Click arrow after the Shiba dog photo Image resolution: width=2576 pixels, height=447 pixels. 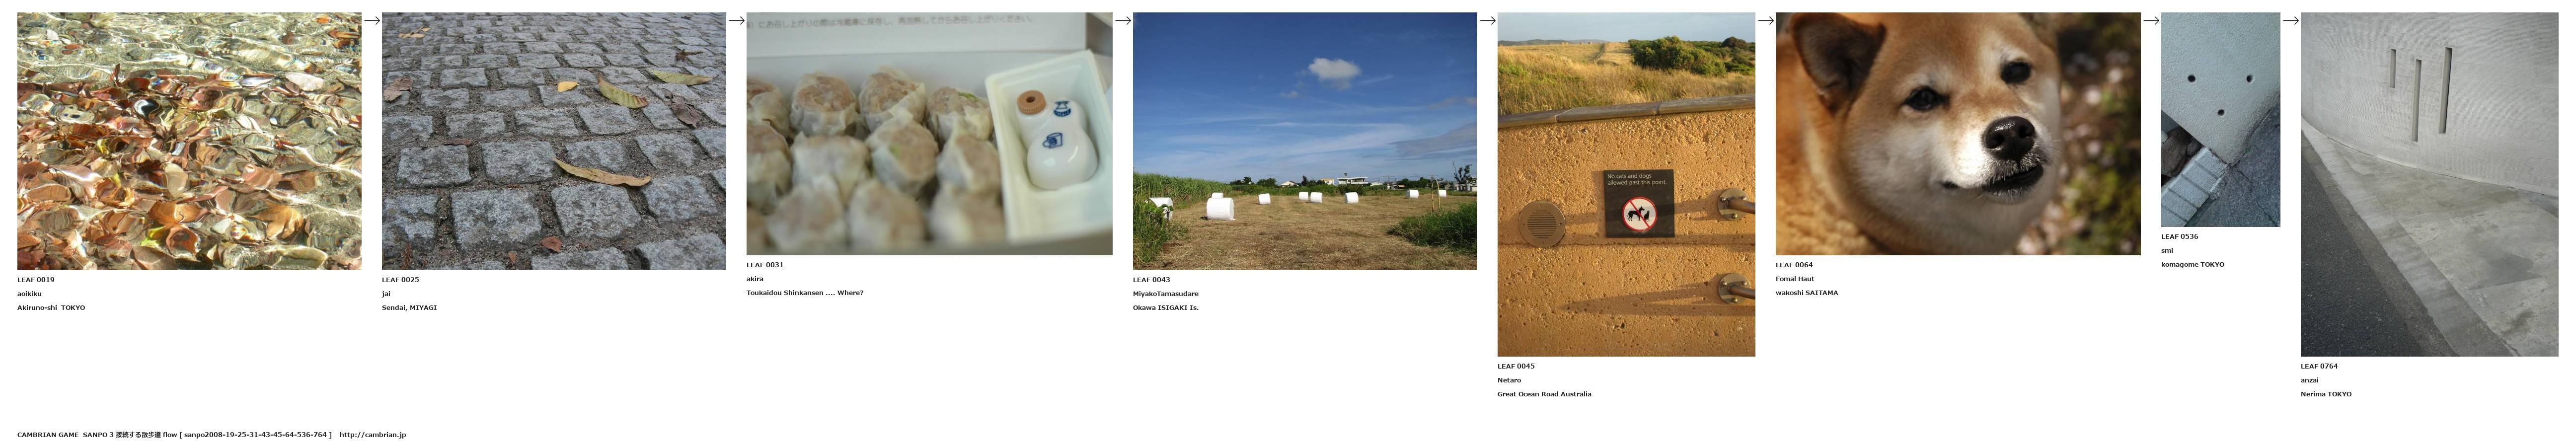[2151, 20]
